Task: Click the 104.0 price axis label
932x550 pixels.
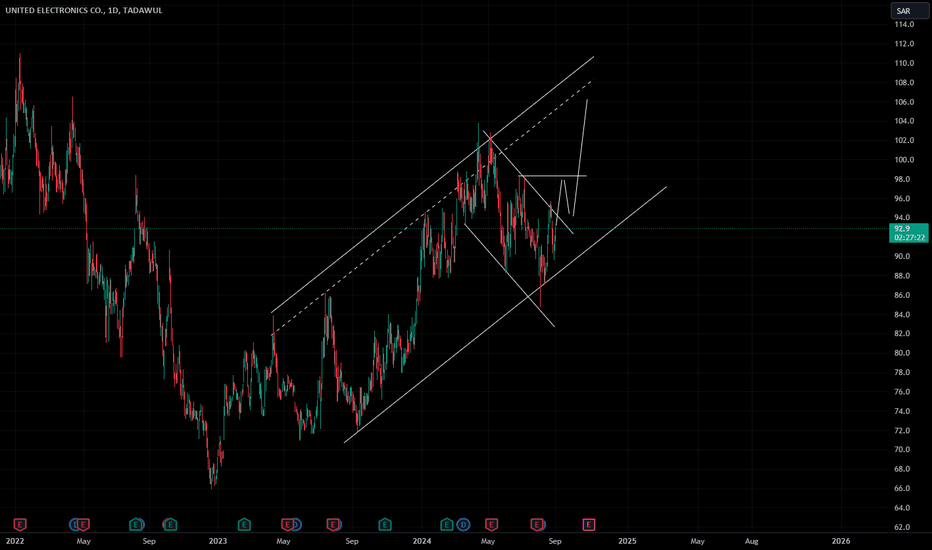Action: pos(903,121)
